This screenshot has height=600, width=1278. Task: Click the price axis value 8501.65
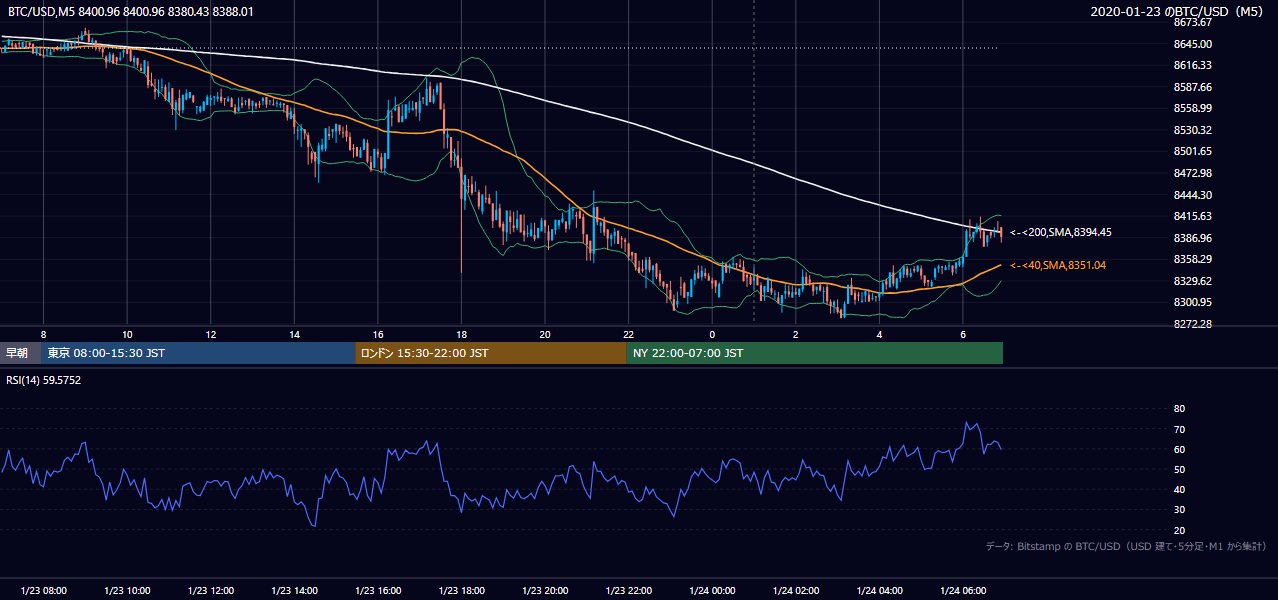click(x=1193, y=151)
